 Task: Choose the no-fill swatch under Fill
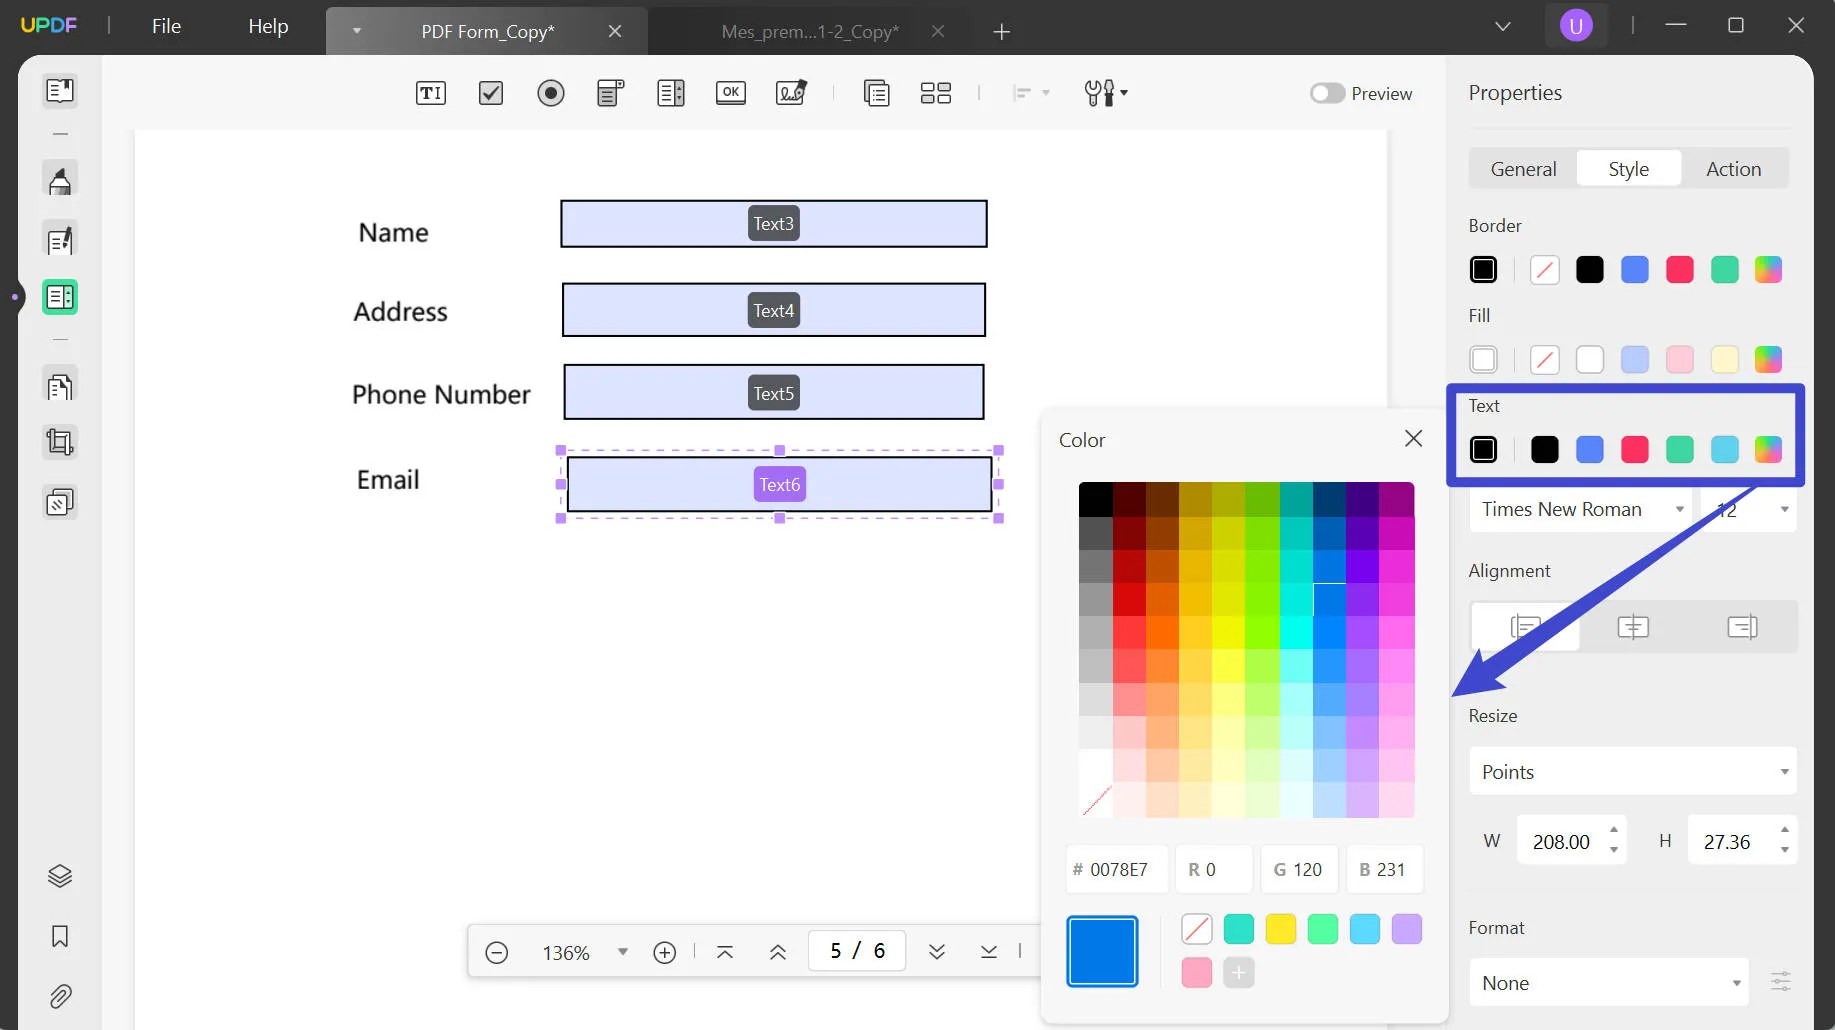coord(1545,360)
